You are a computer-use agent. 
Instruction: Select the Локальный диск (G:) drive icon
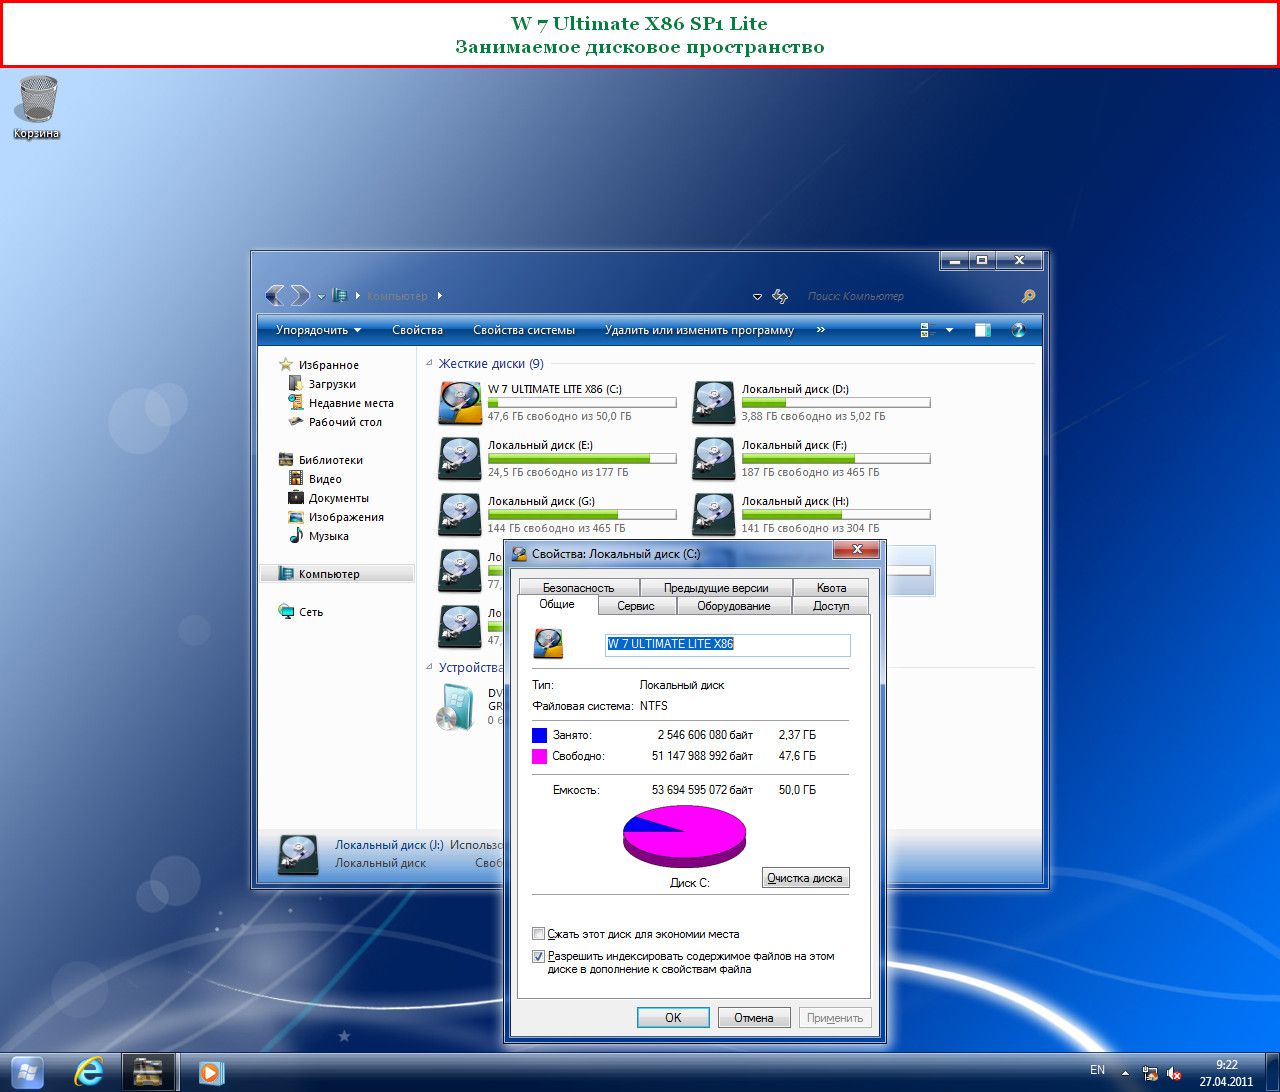[x=460, y=515]
